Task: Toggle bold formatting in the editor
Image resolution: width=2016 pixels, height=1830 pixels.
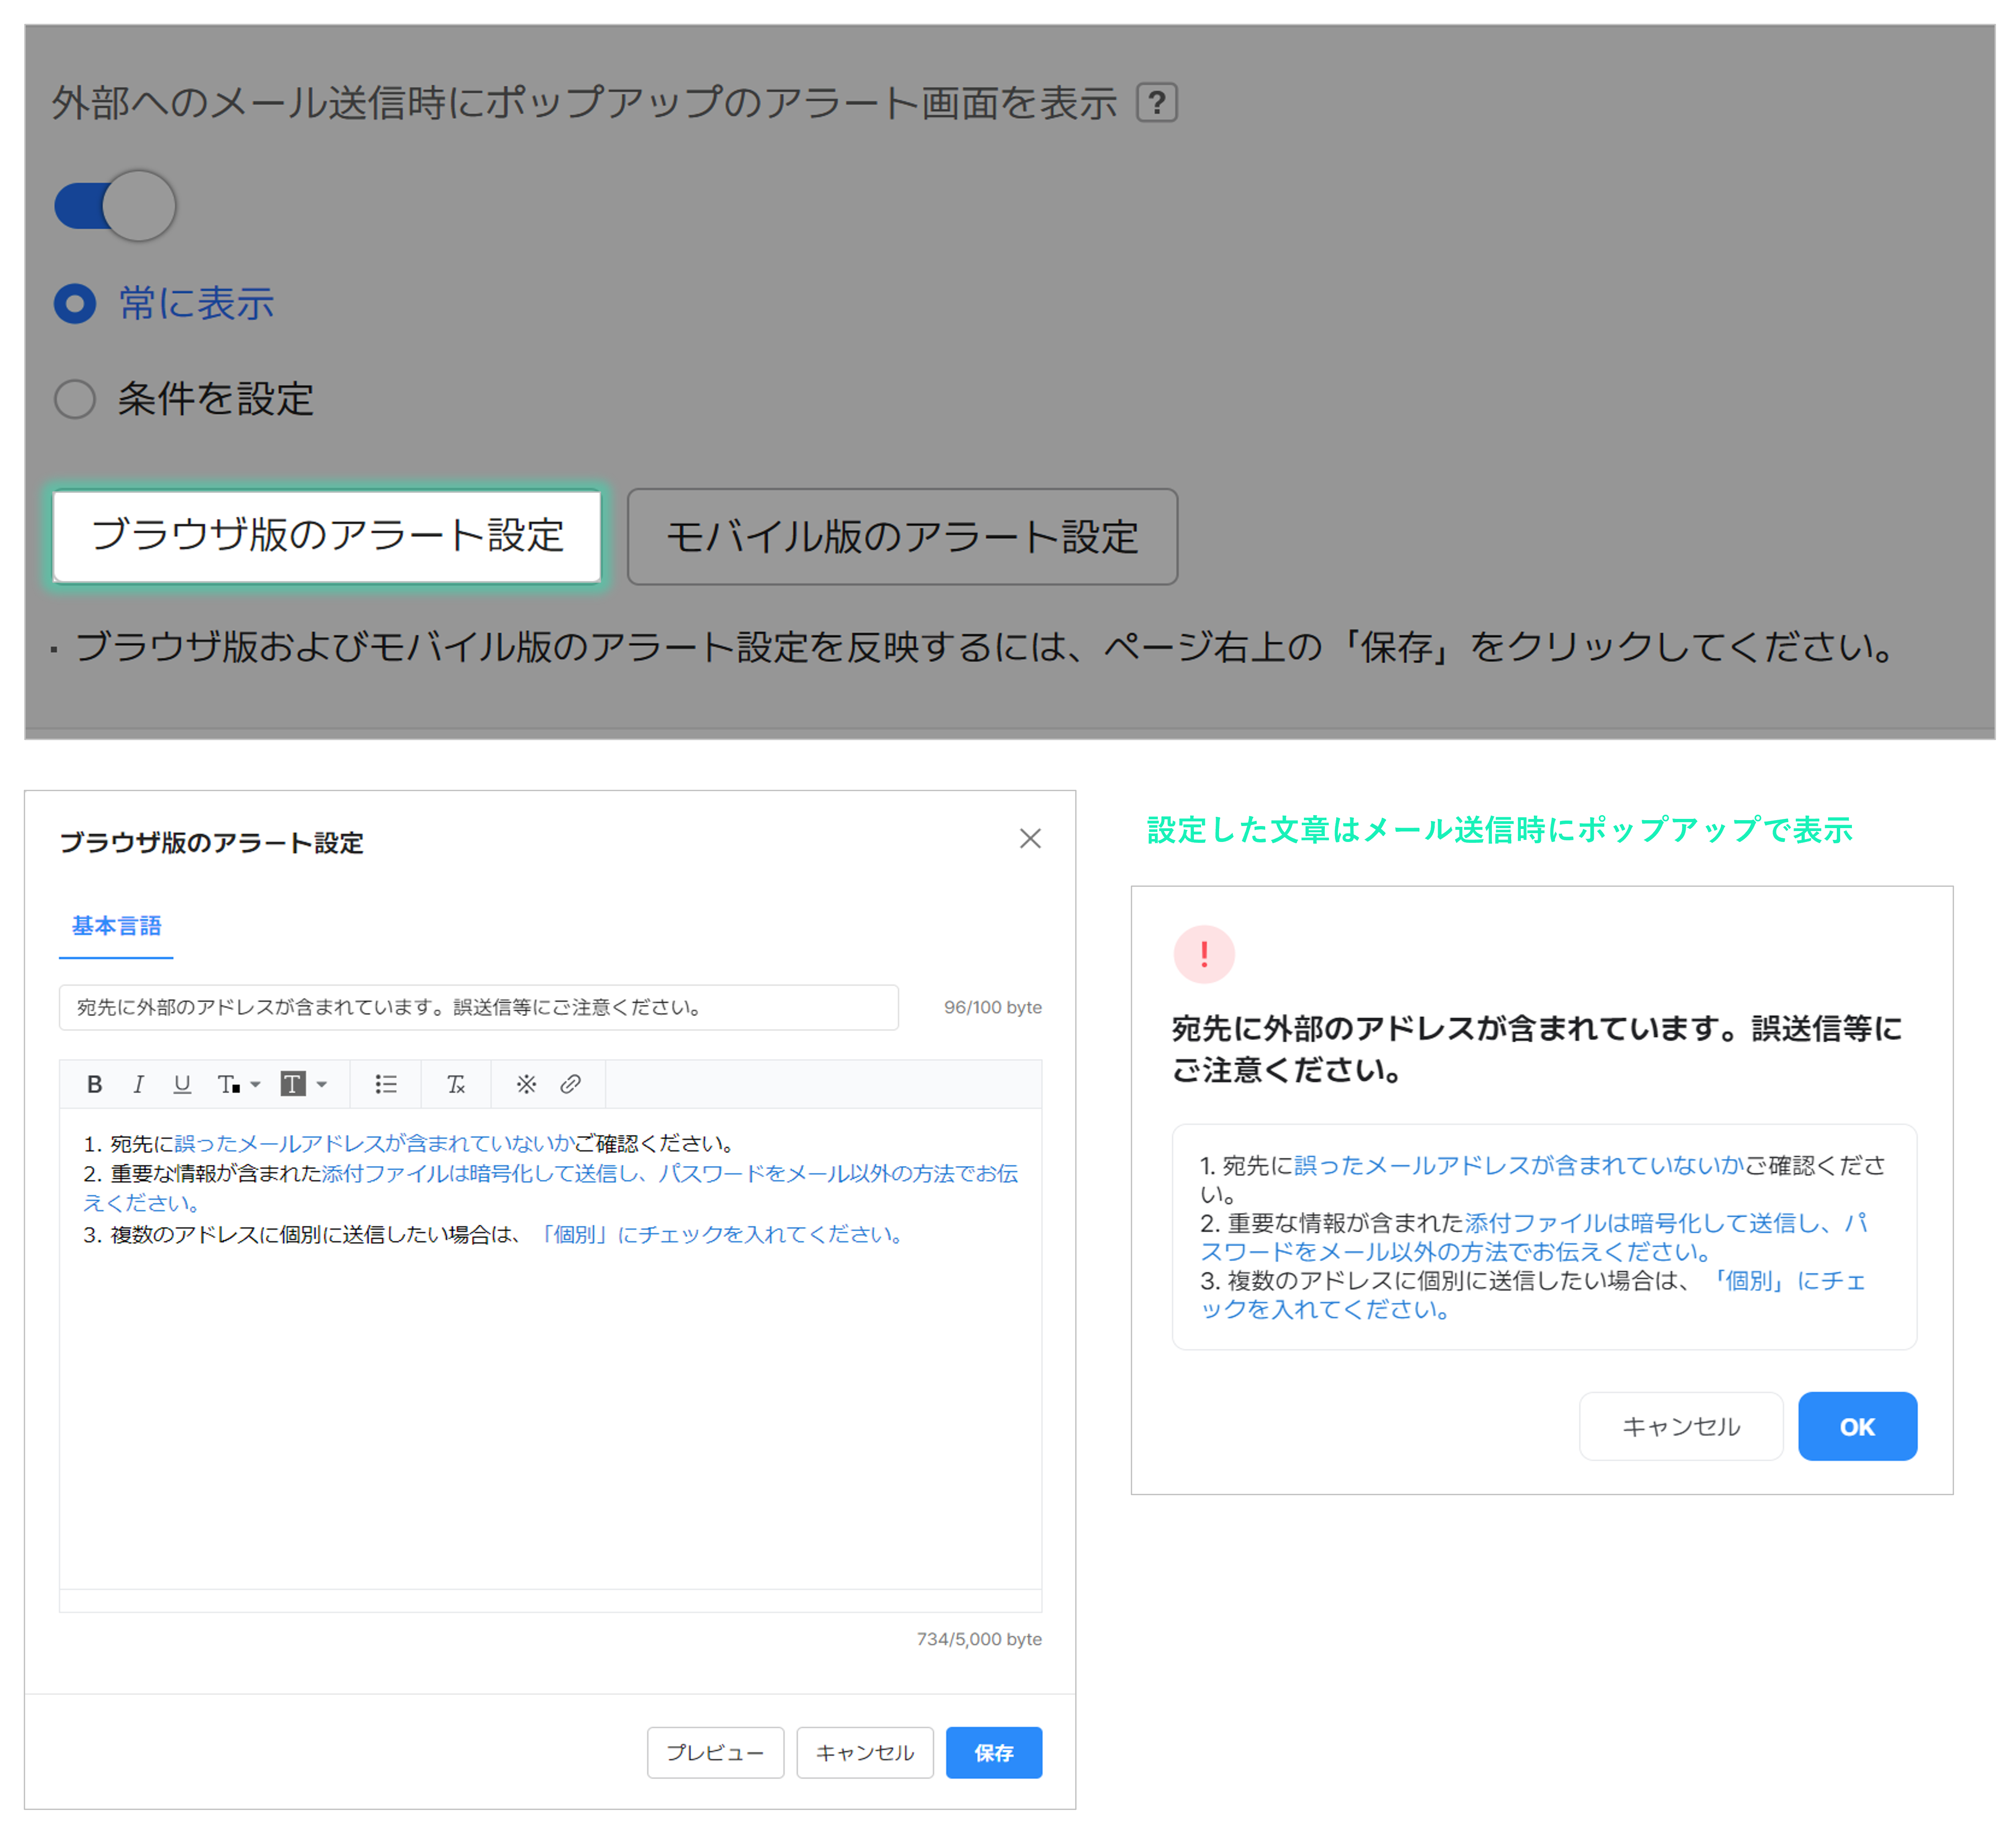Action: [94, 1084]
